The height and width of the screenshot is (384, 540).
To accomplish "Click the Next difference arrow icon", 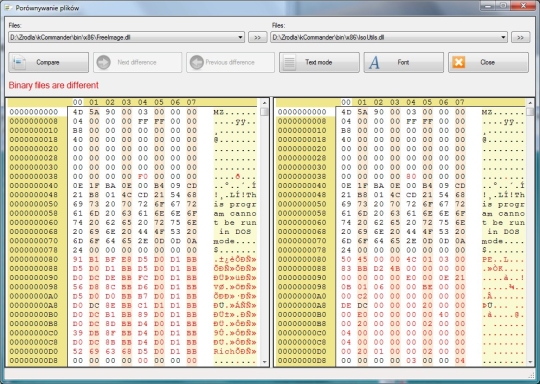I will pos(103,62).
